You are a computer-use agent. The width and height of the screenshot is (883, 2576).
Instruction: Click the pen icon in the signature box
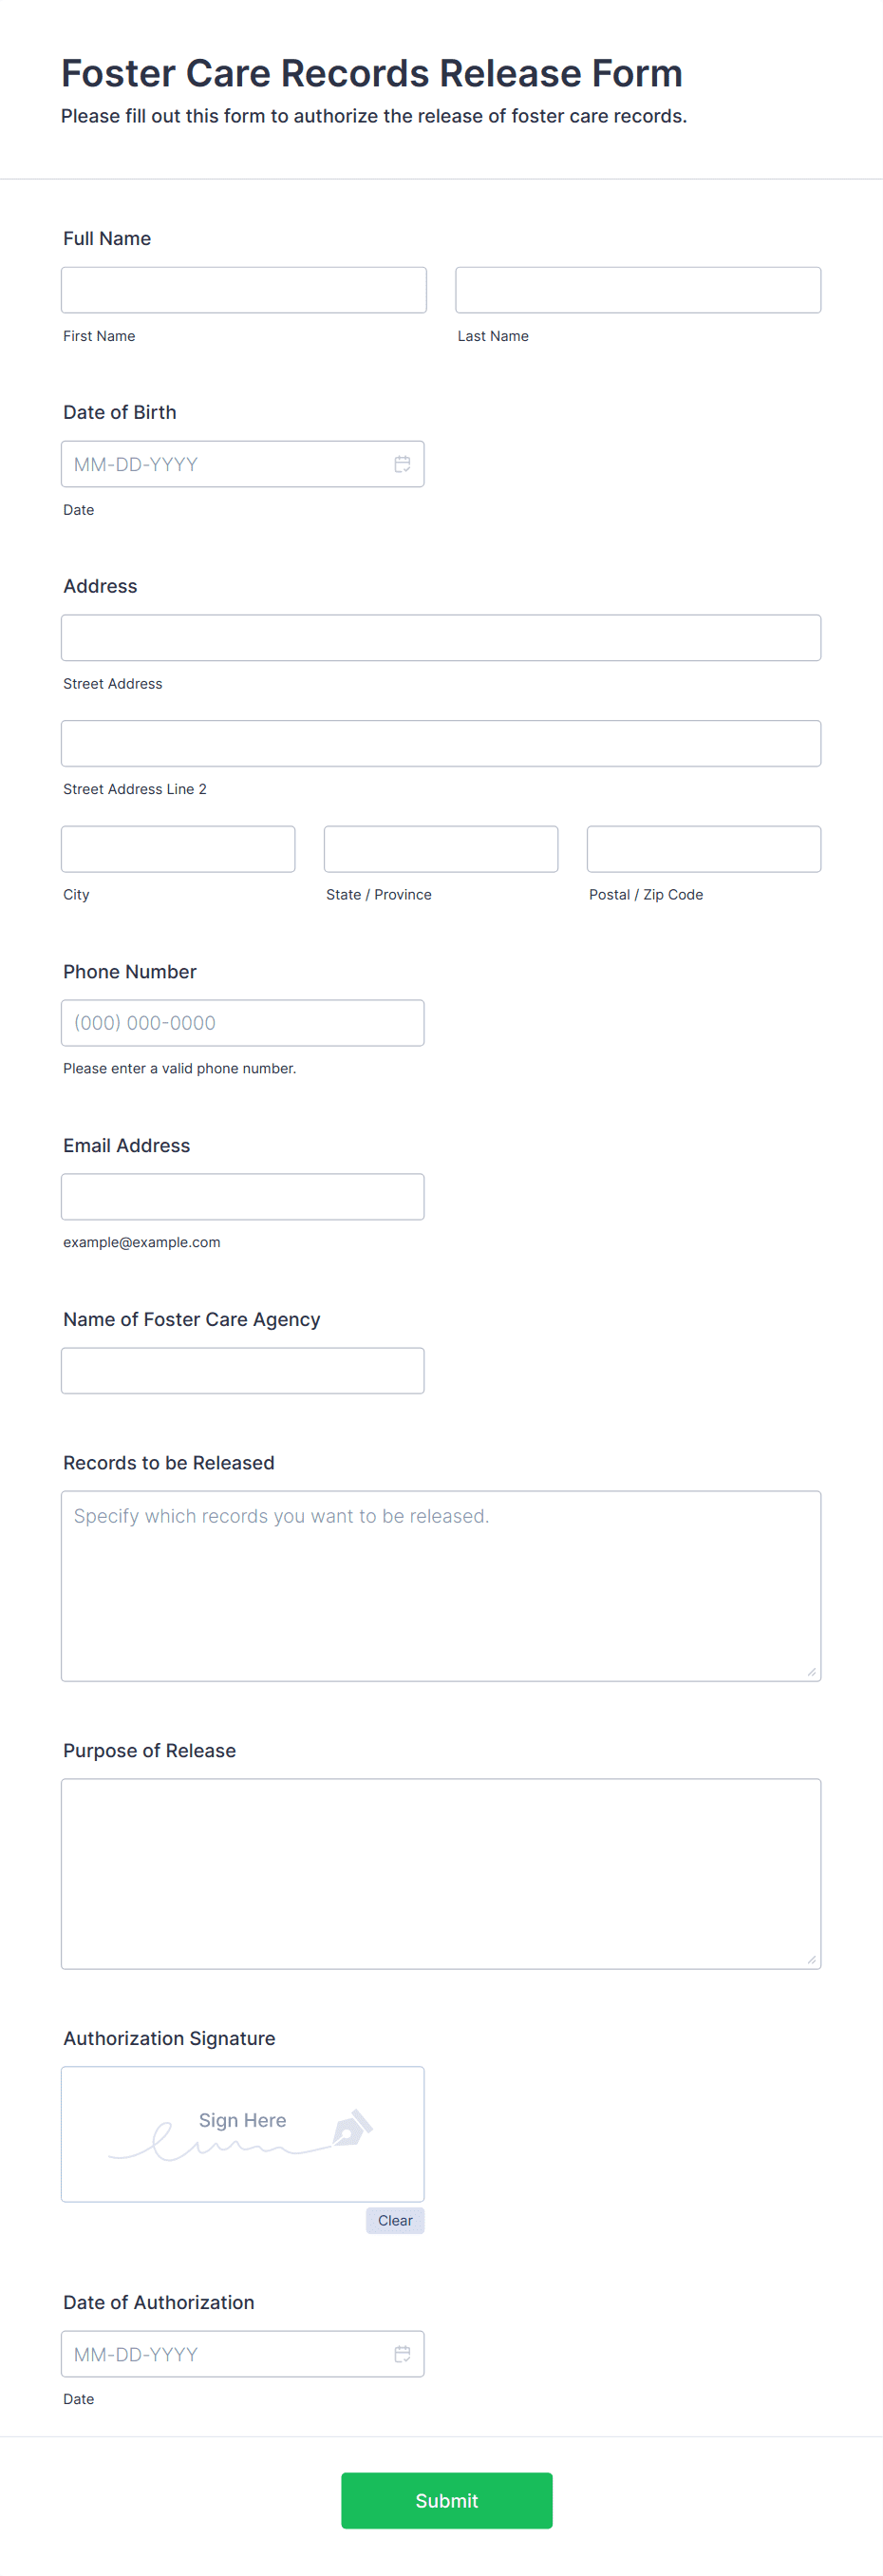pos(352,2127)
